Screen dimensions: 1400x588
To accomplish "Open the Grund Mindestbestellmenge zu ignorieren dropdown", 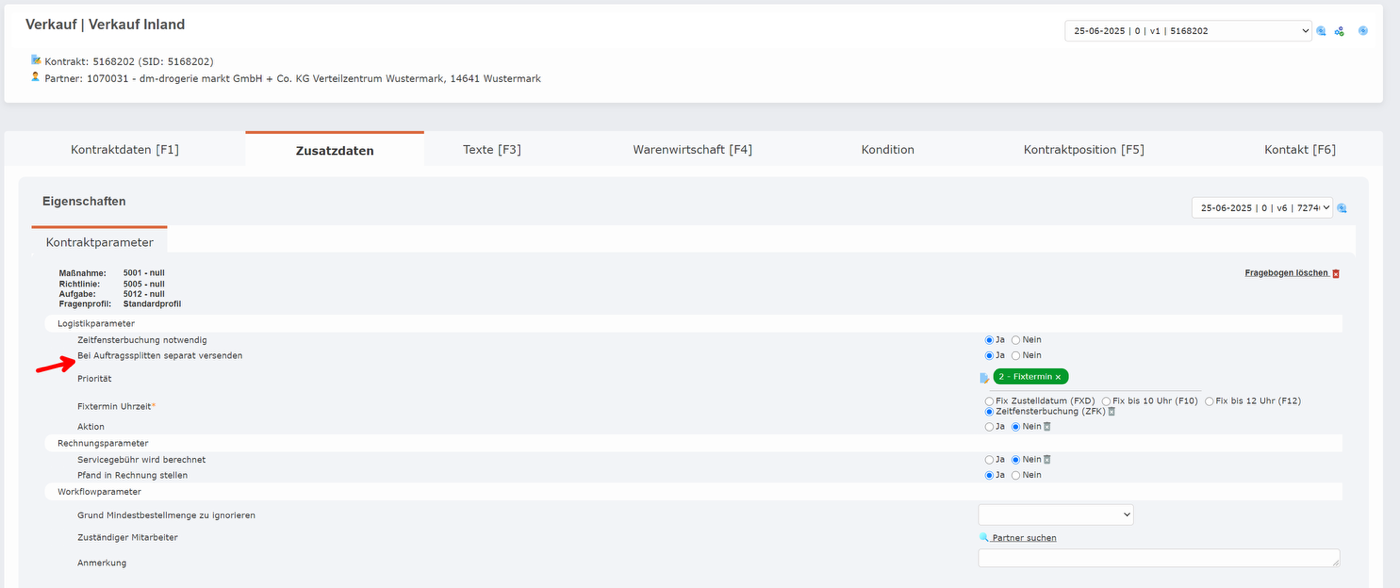I will coord(1055,515).
